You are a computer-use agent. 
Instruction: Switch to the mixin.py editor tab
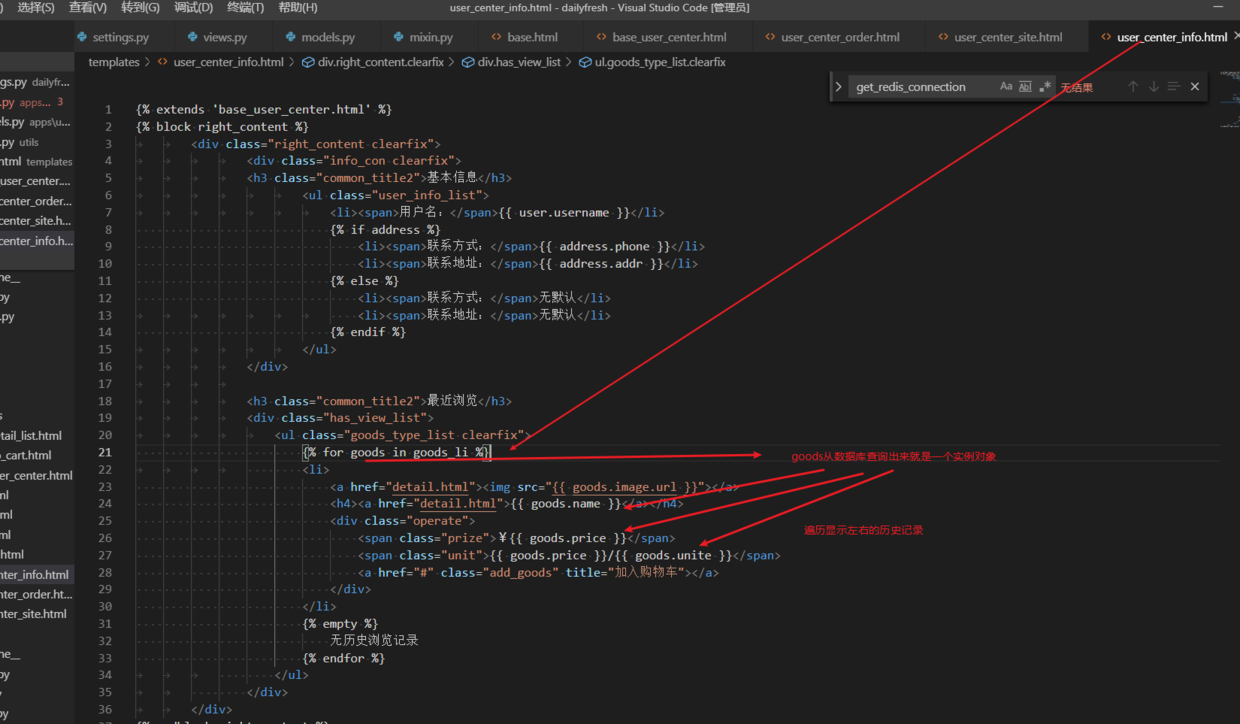430,37
